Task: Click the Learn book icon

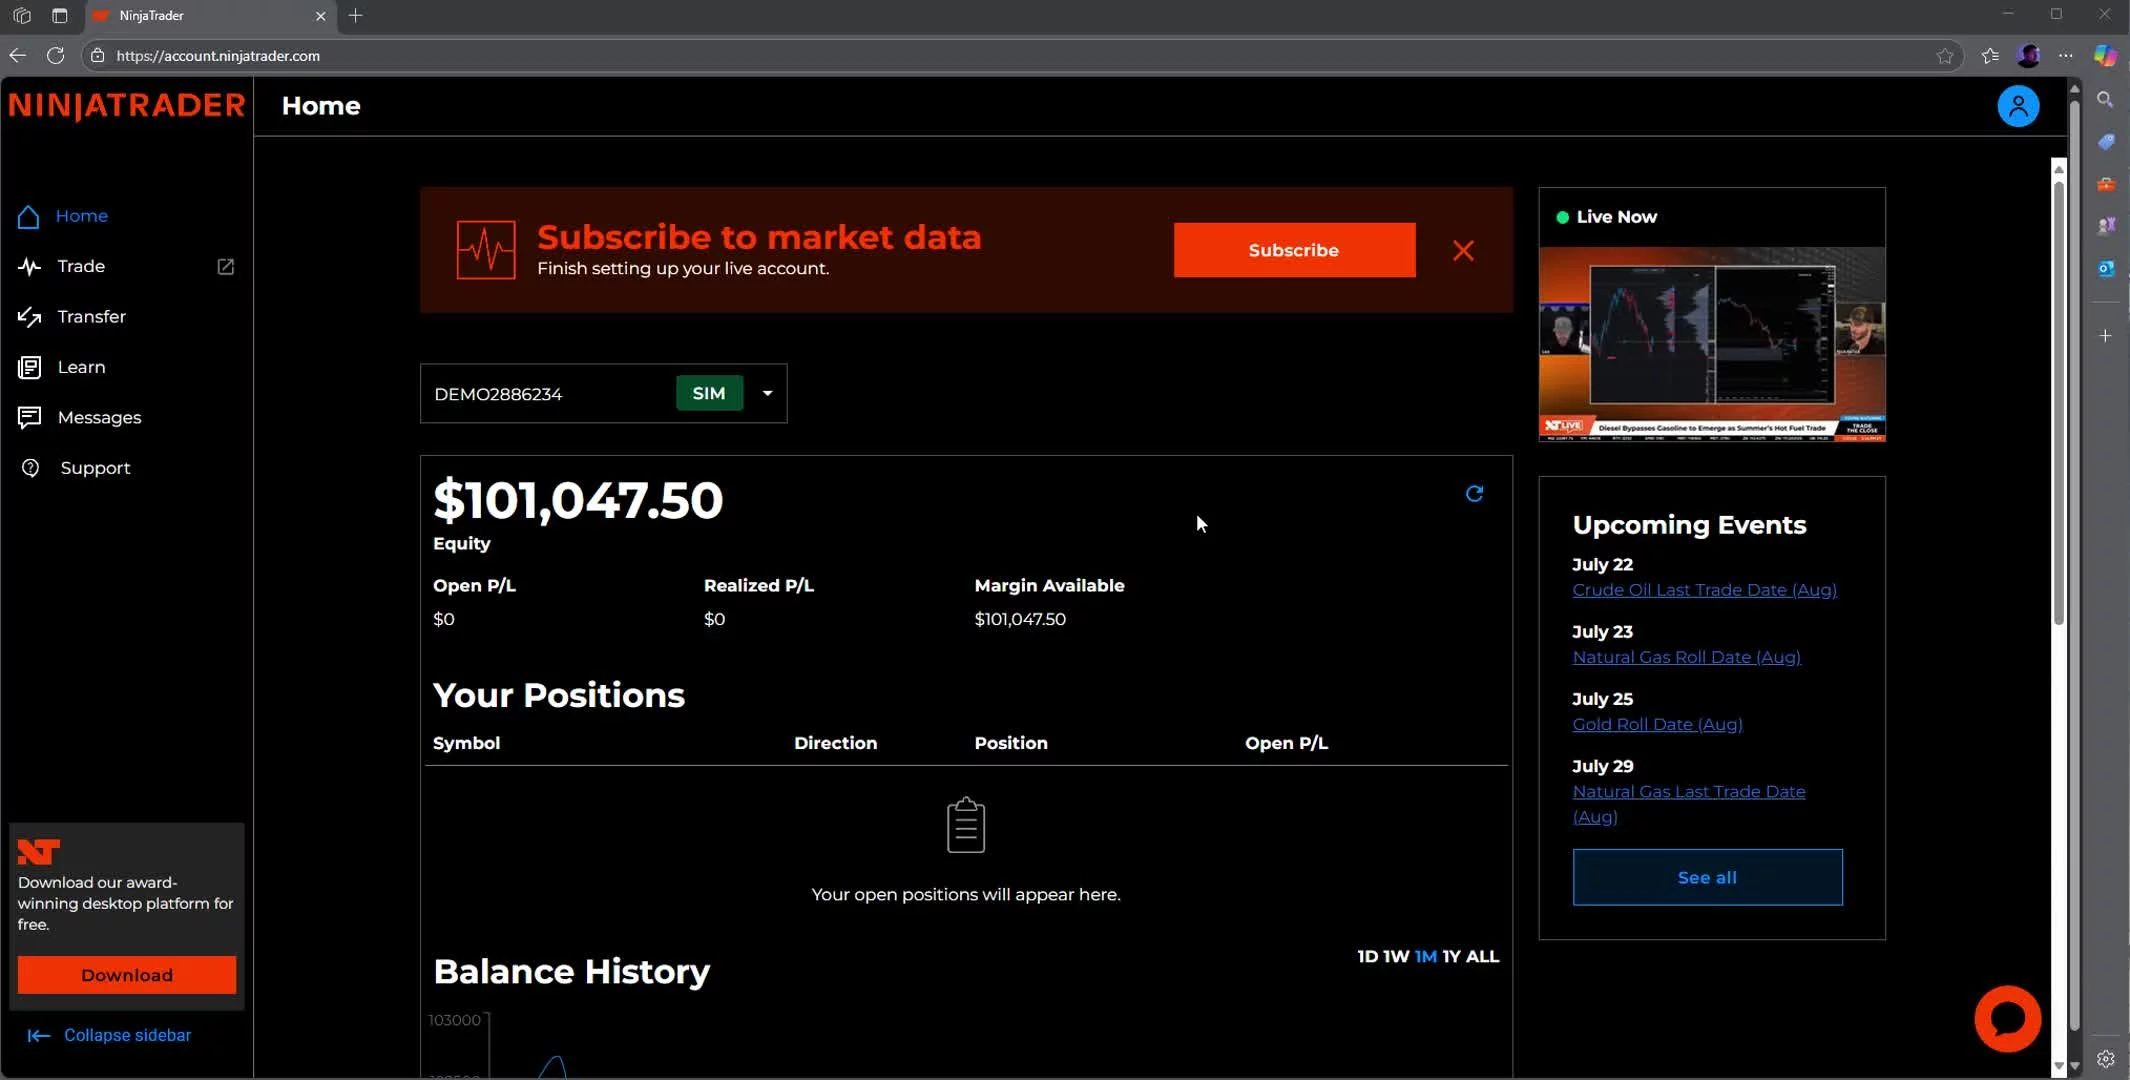Action: coord(29,367)
